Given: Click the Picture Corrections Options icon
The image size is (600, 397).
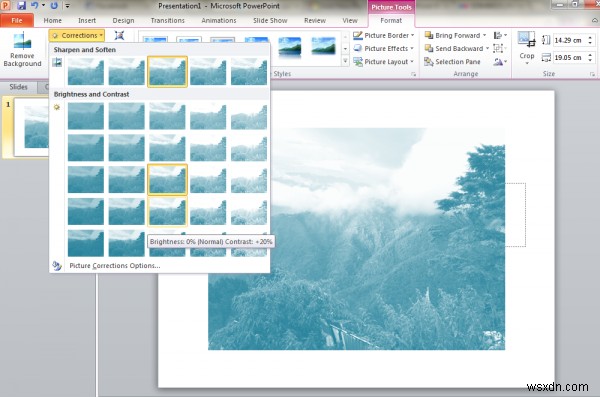Looking at the screenshot, I should coord(57,266).
